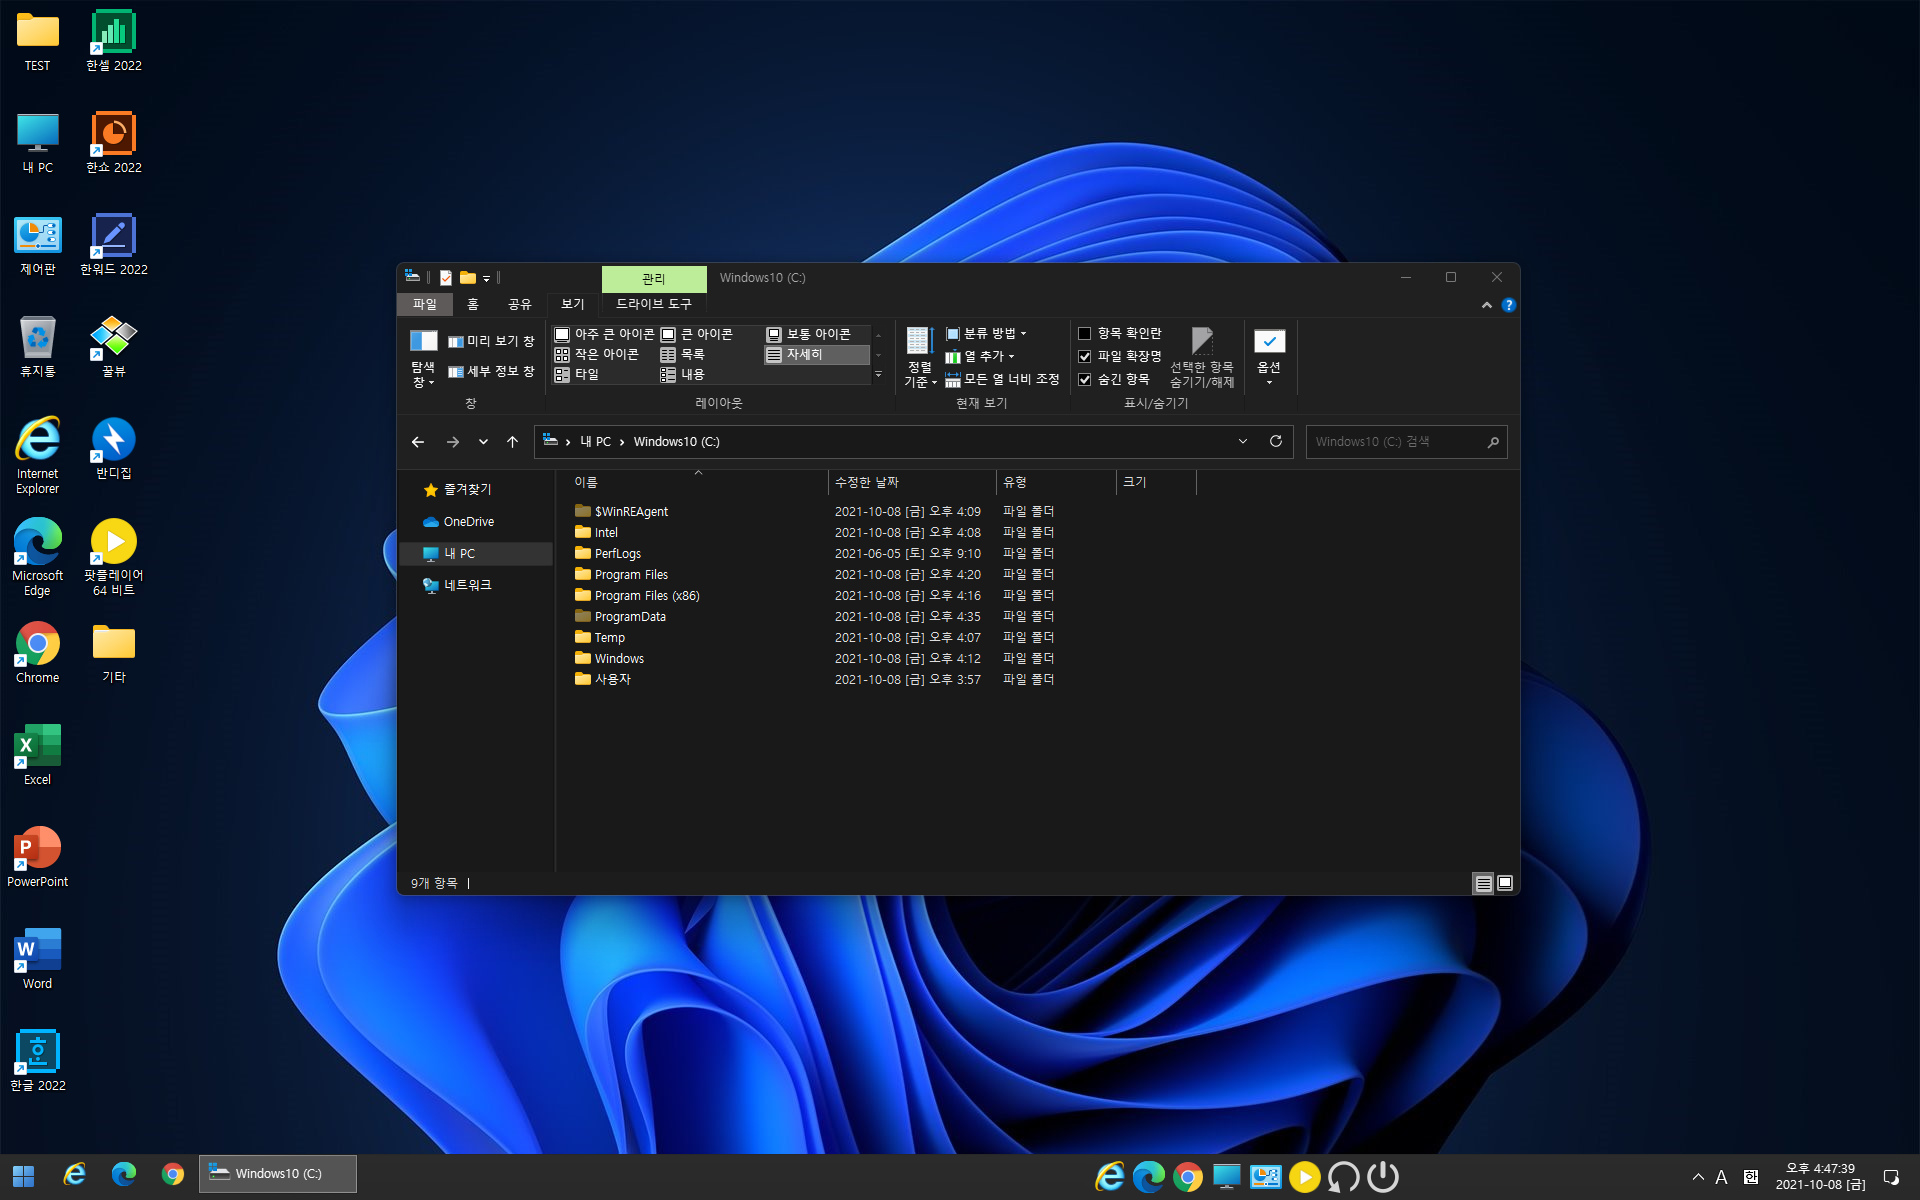Viewport: 1920px width, 1200px height.
Task: Open the 반디집 desktop shortcut
Action: [x=113, y=449]
